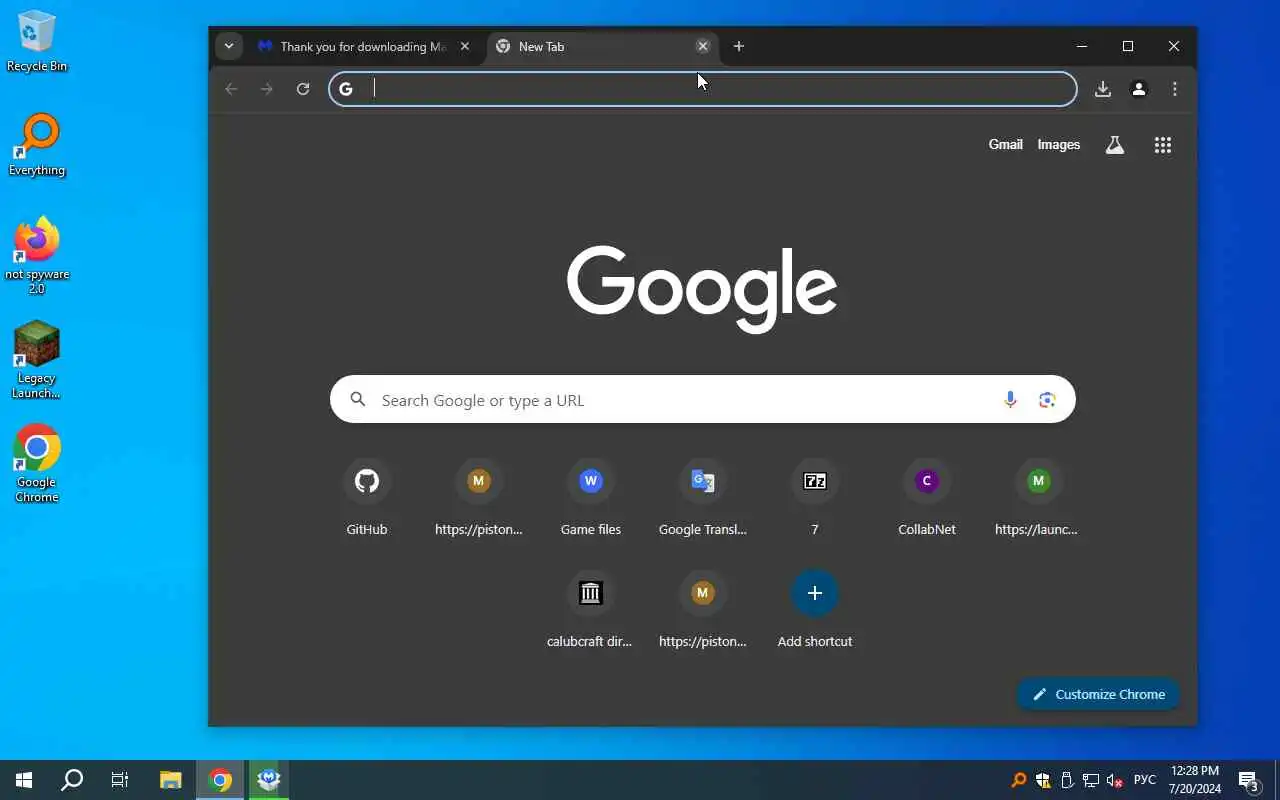This screenshot has height=800, width=1280.
Task: Reload the page with the refresh button
Action: [x=303, y=89]
